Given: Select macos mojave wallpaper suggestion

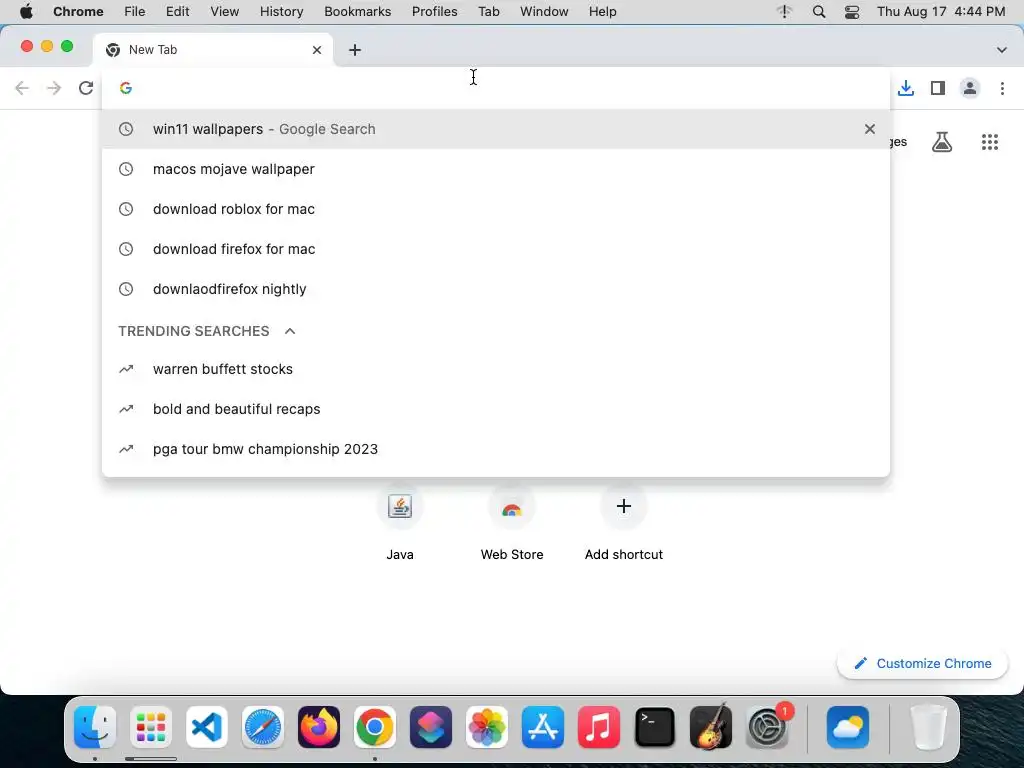Looking at the screenshot, I should (496, 169).
